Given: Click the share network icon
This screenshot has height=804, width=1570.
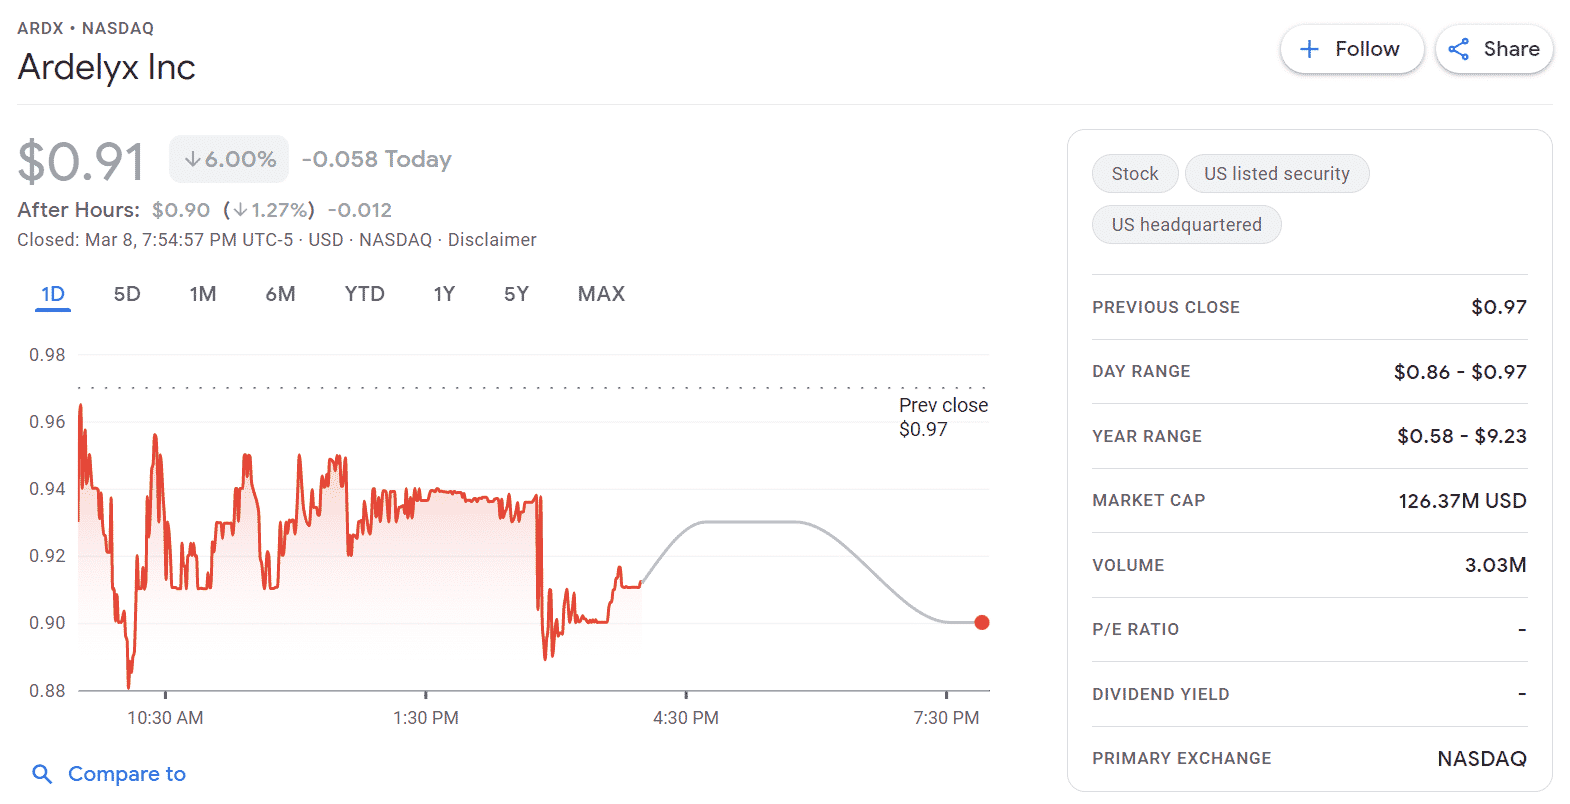Looking at the screenshot, I should pyautogui.click(x=1459, y=49).
